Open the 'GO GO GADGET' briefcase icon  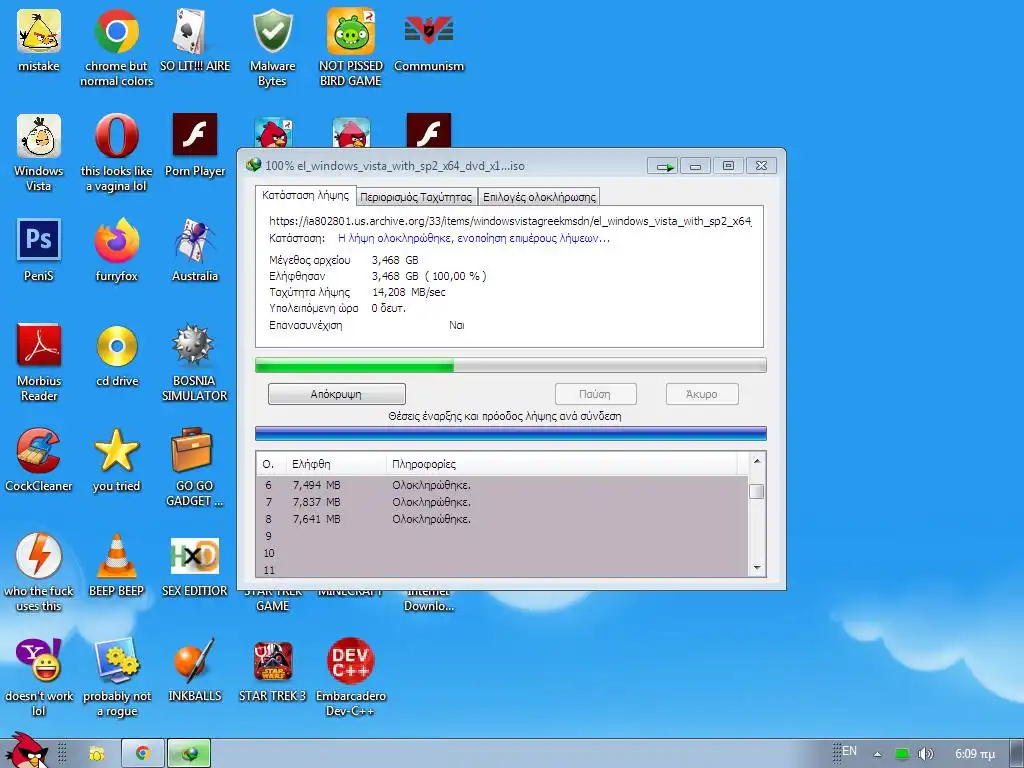tap(195, 468)
